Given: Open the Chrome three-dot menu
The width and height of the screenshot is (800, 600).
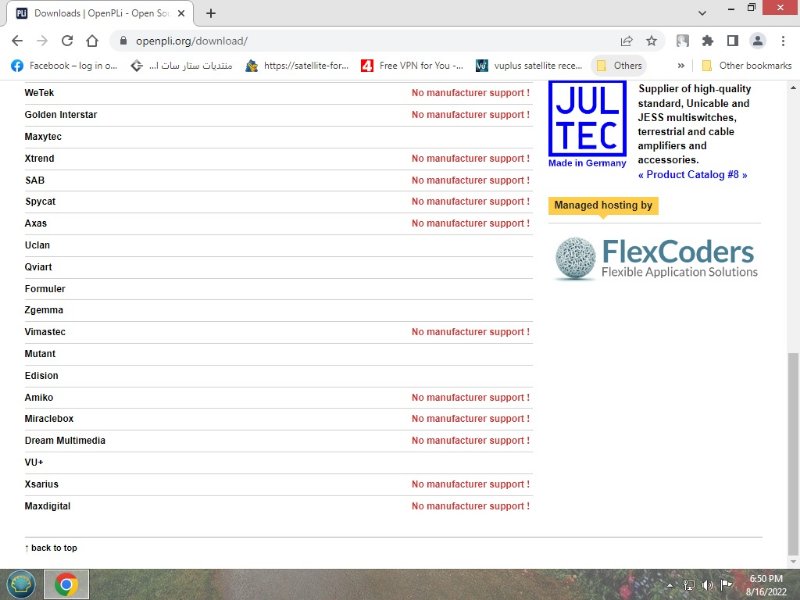Looking at the screenshot, I should pyautogui.click(x=781, y=41).
